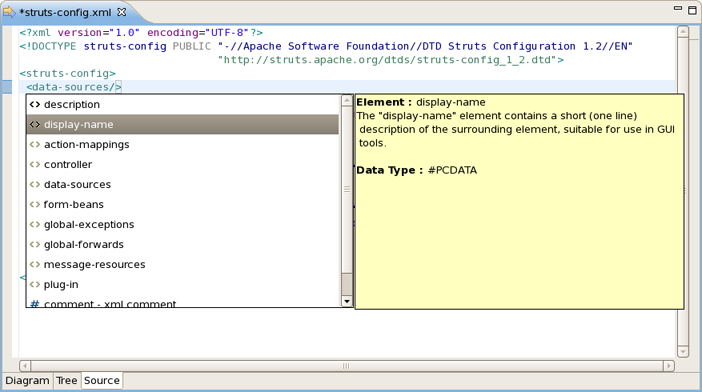Choose comment - xml comment proposal
The image size is (702, 392).
point(183,303)
